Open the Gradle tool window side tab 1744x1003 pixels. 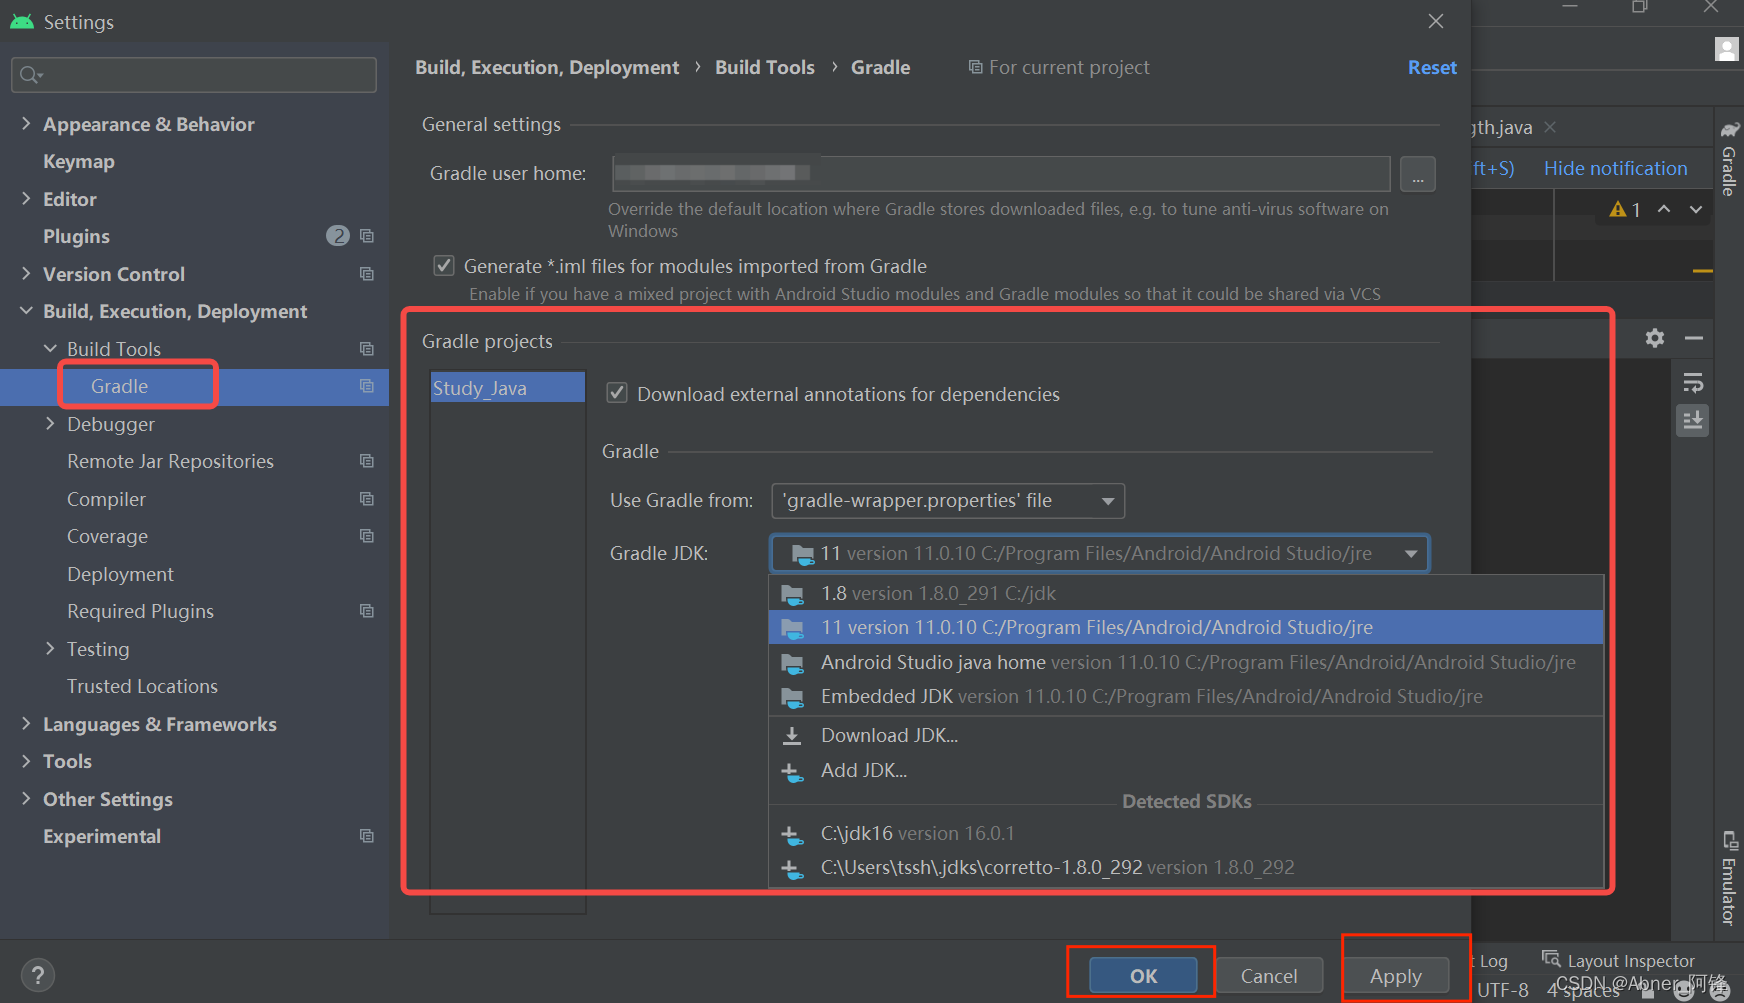pyautogui.click(x=1729, y=160)
